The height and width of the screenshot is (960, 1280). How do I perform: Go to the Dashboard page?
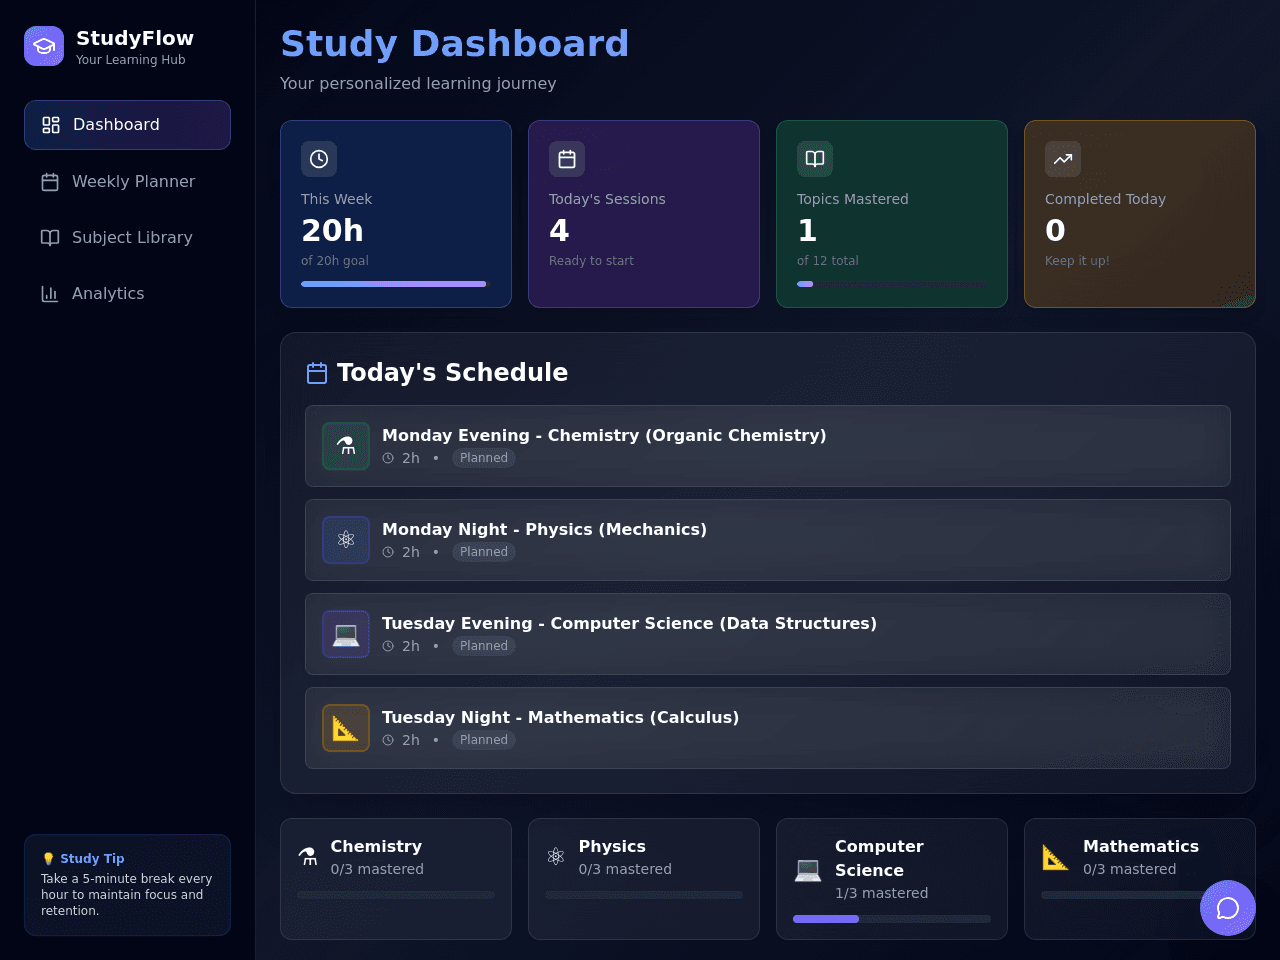coord(127,125)
